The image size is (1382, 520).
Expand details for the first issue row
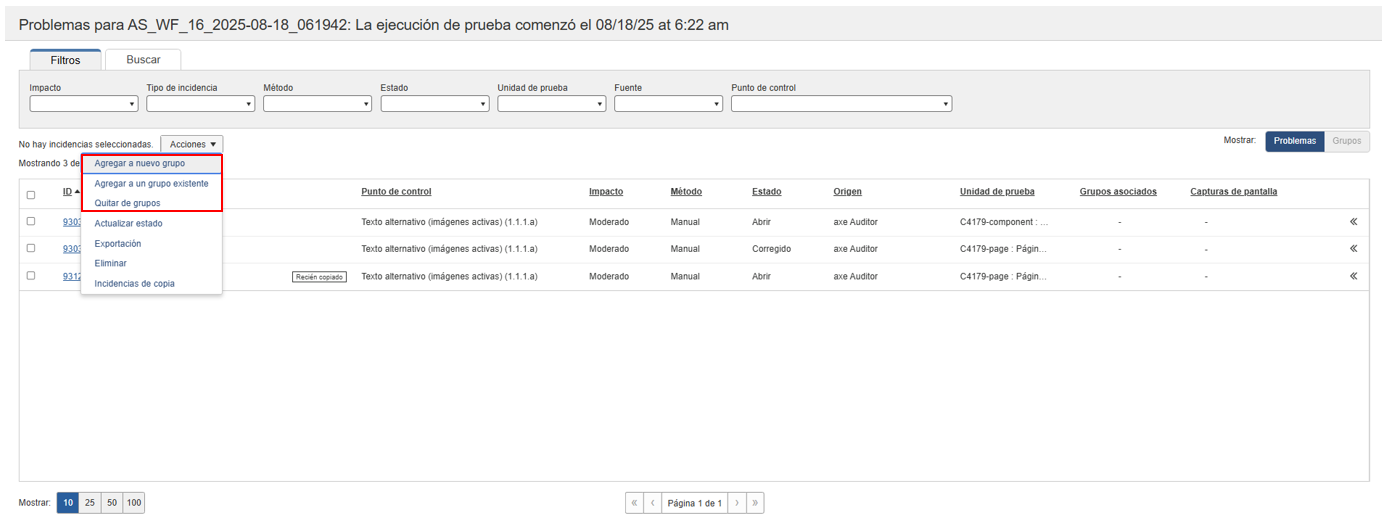(1353, 222)
